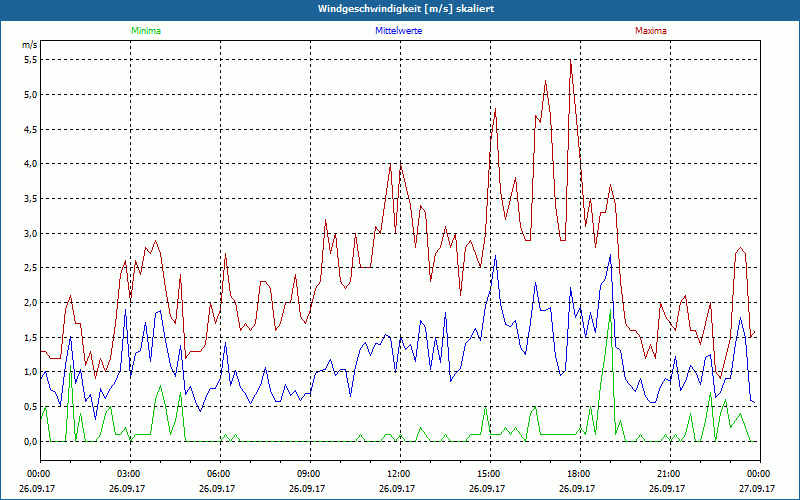
Task: Click the 2,5 y-axis value label
Action: tap(29, 268)
